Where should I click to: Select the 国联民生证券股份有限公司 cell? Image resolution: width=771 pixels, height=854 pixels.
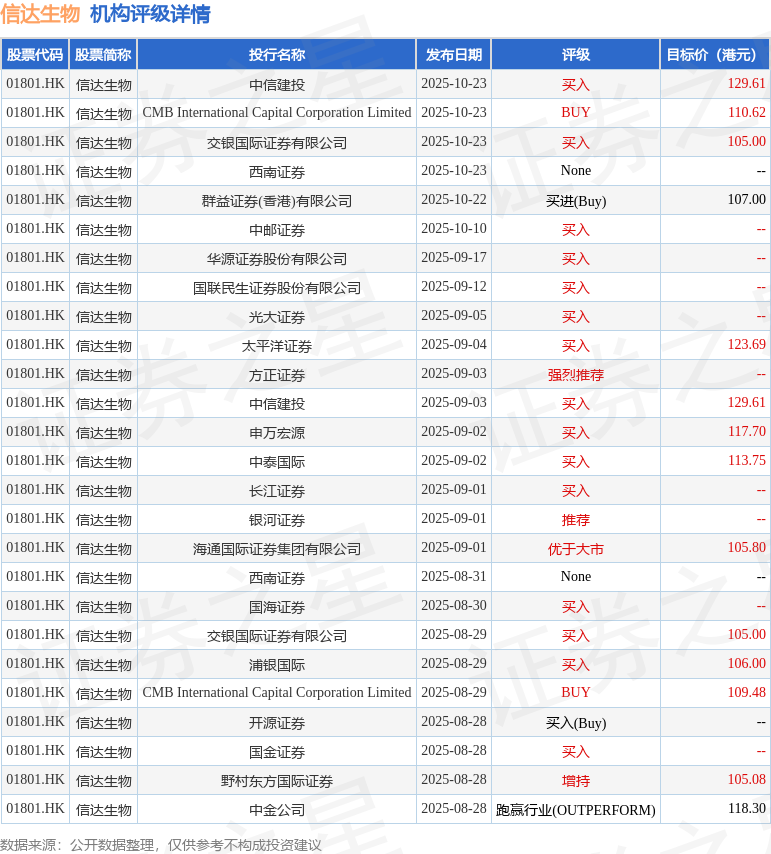[x=277, y=288]
